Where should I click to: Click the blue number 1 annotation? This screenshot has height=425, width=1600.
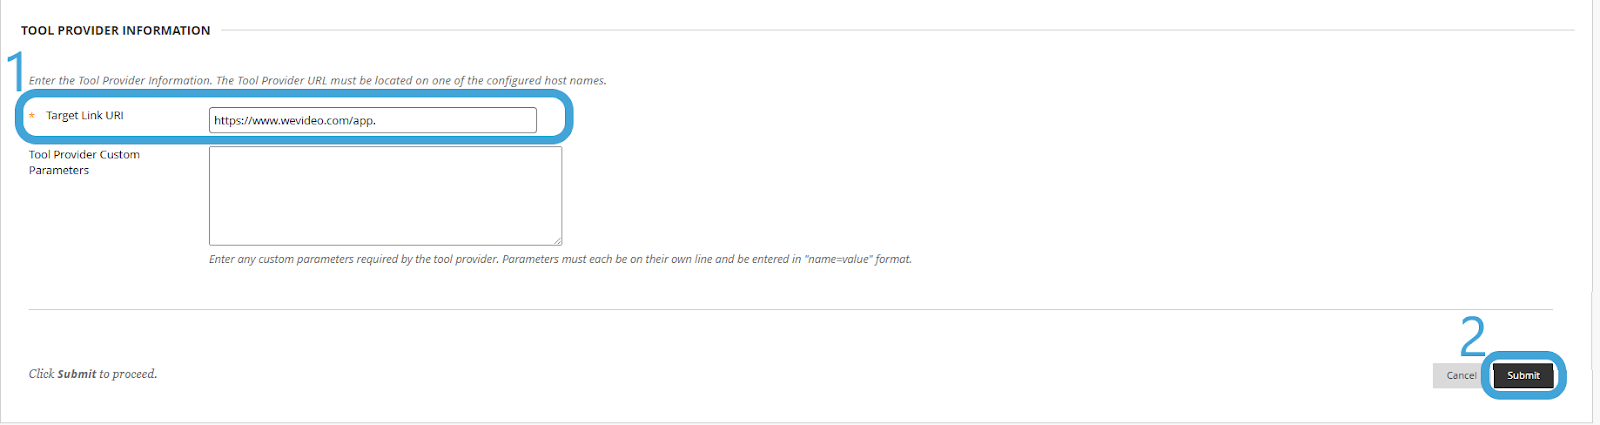pyautogui.click(x=16, y=72)
